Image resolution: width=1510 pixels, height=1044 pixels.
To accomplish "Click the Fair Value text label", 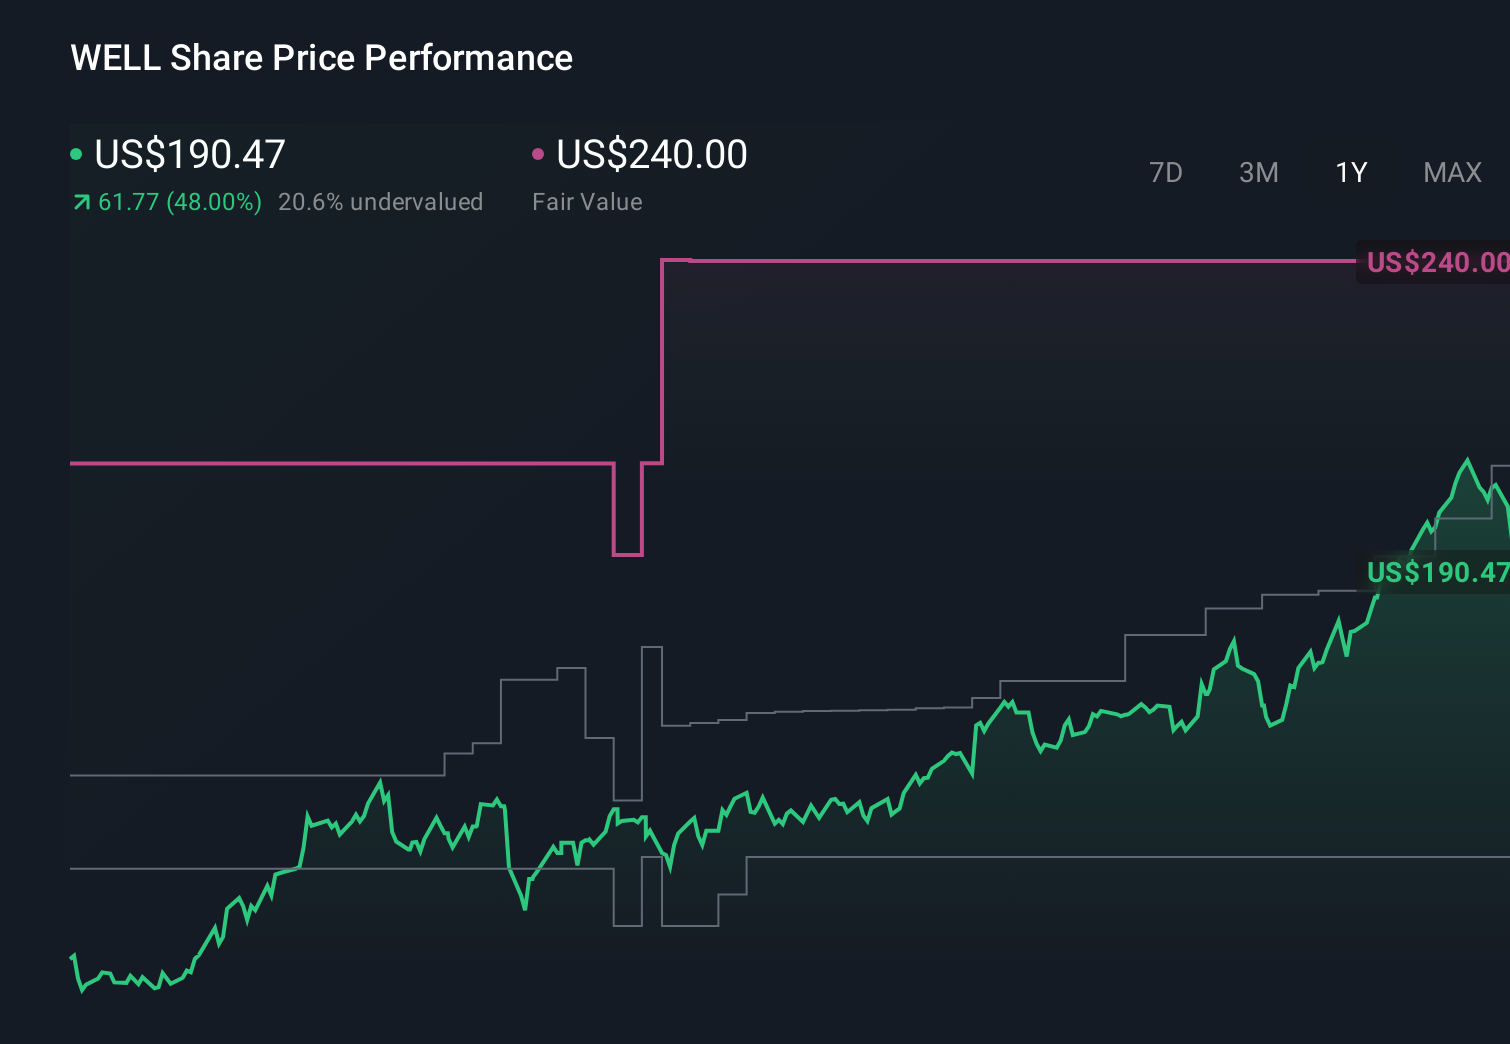I will [588, 201].
